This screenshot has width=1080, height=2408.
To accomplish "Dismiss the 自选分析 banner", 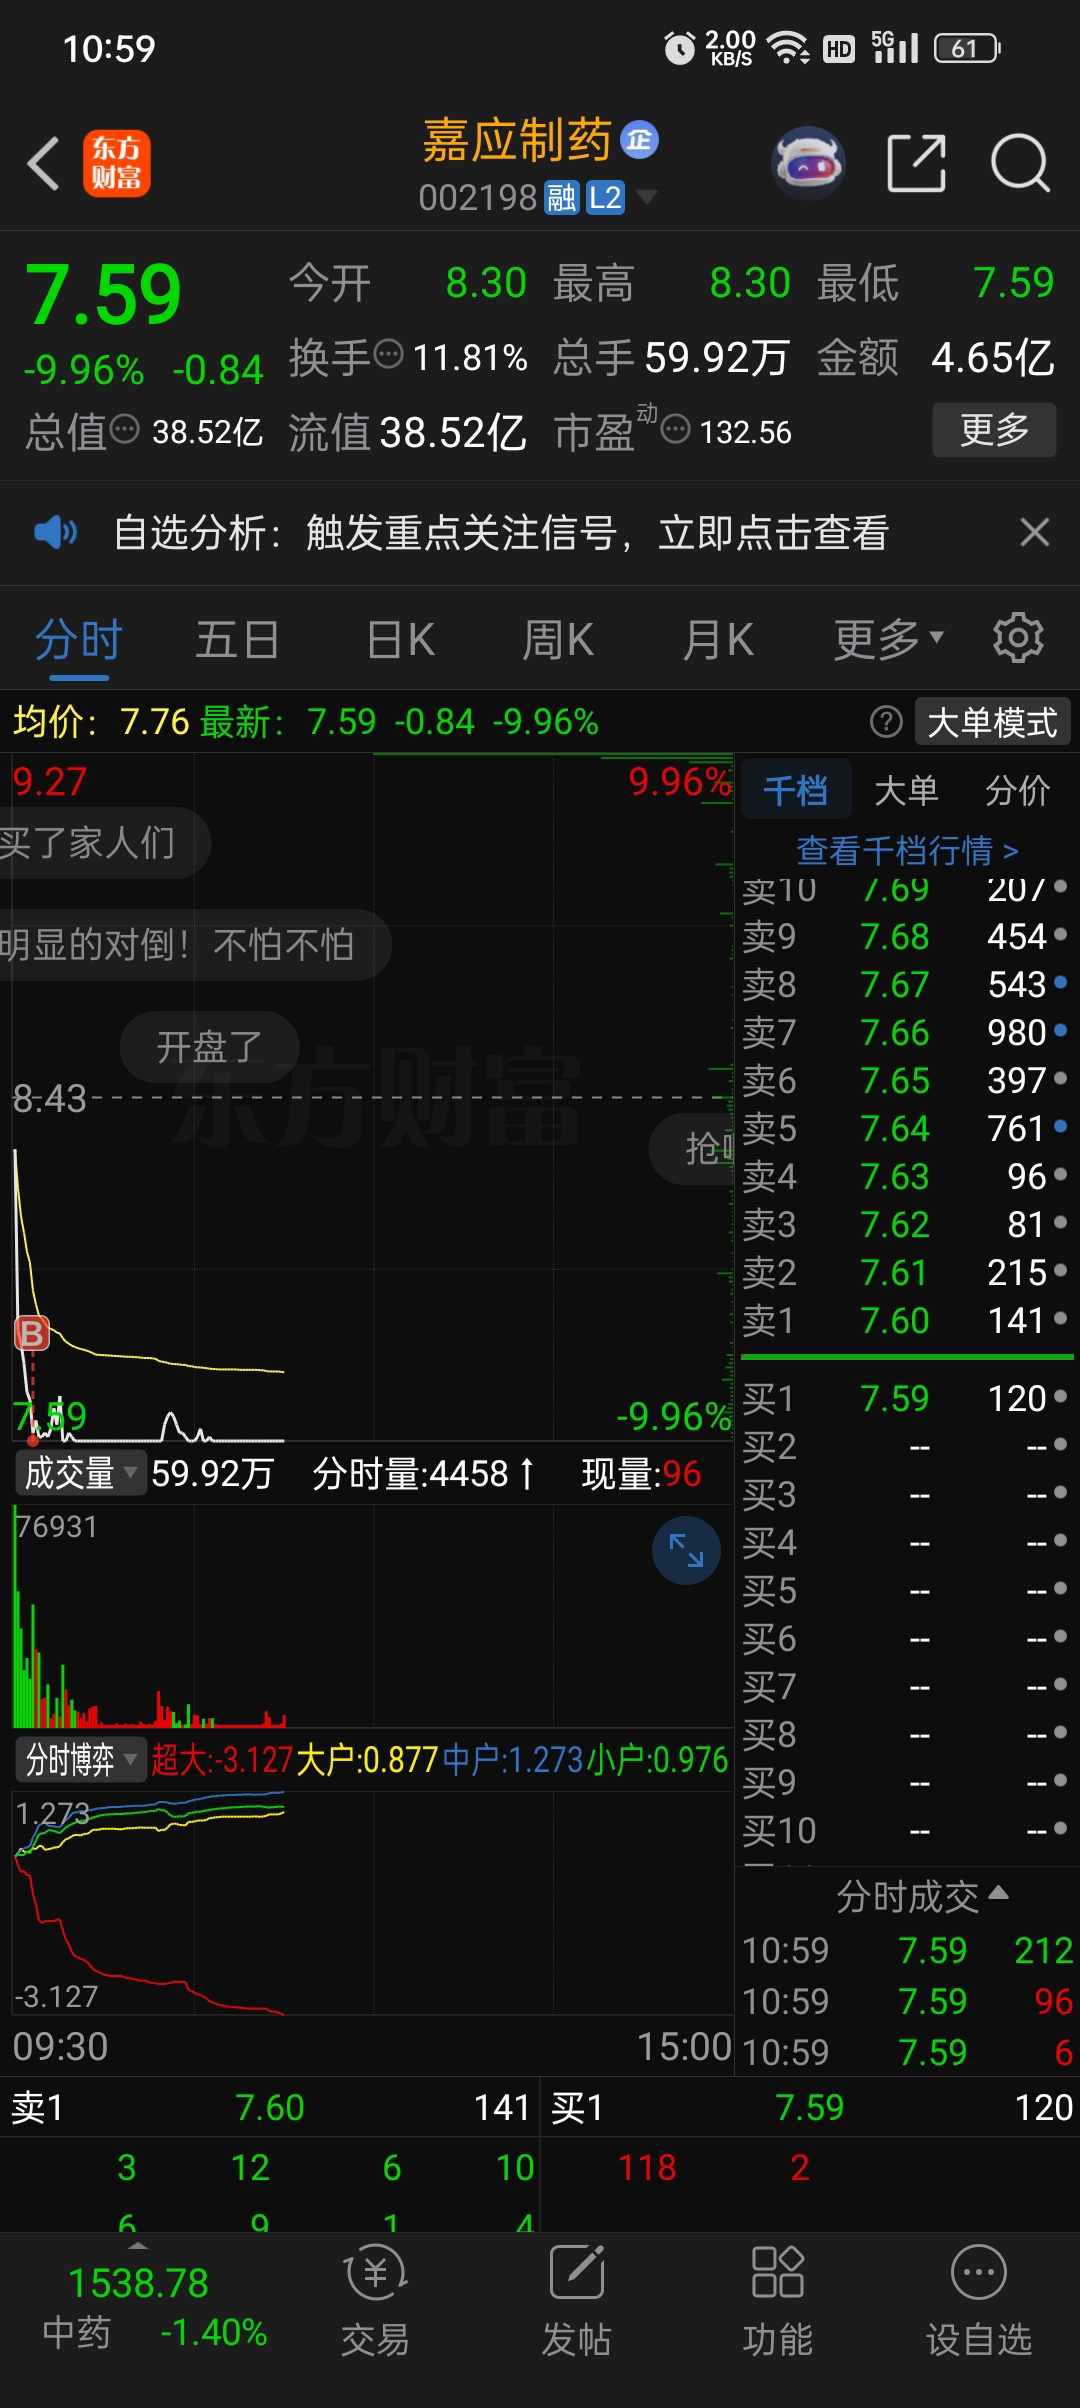I will pyautogui.click(x=1035, y=532).
